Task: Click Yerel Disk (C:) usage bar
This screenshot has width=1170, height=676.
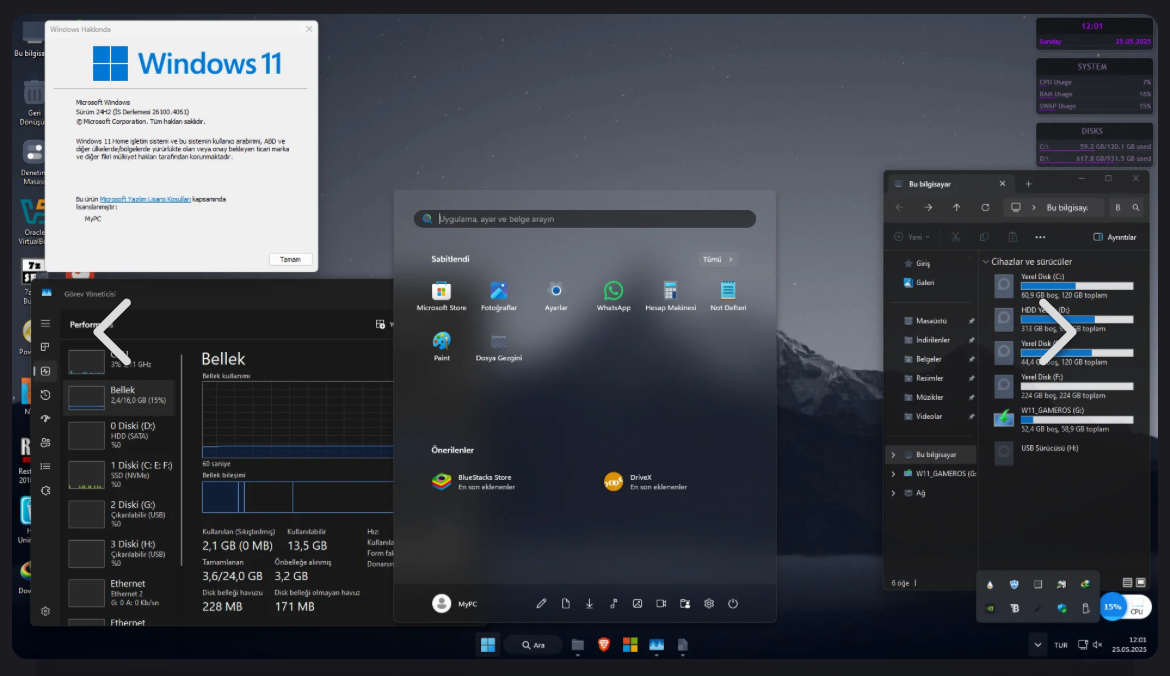Action: (1077, 286)
